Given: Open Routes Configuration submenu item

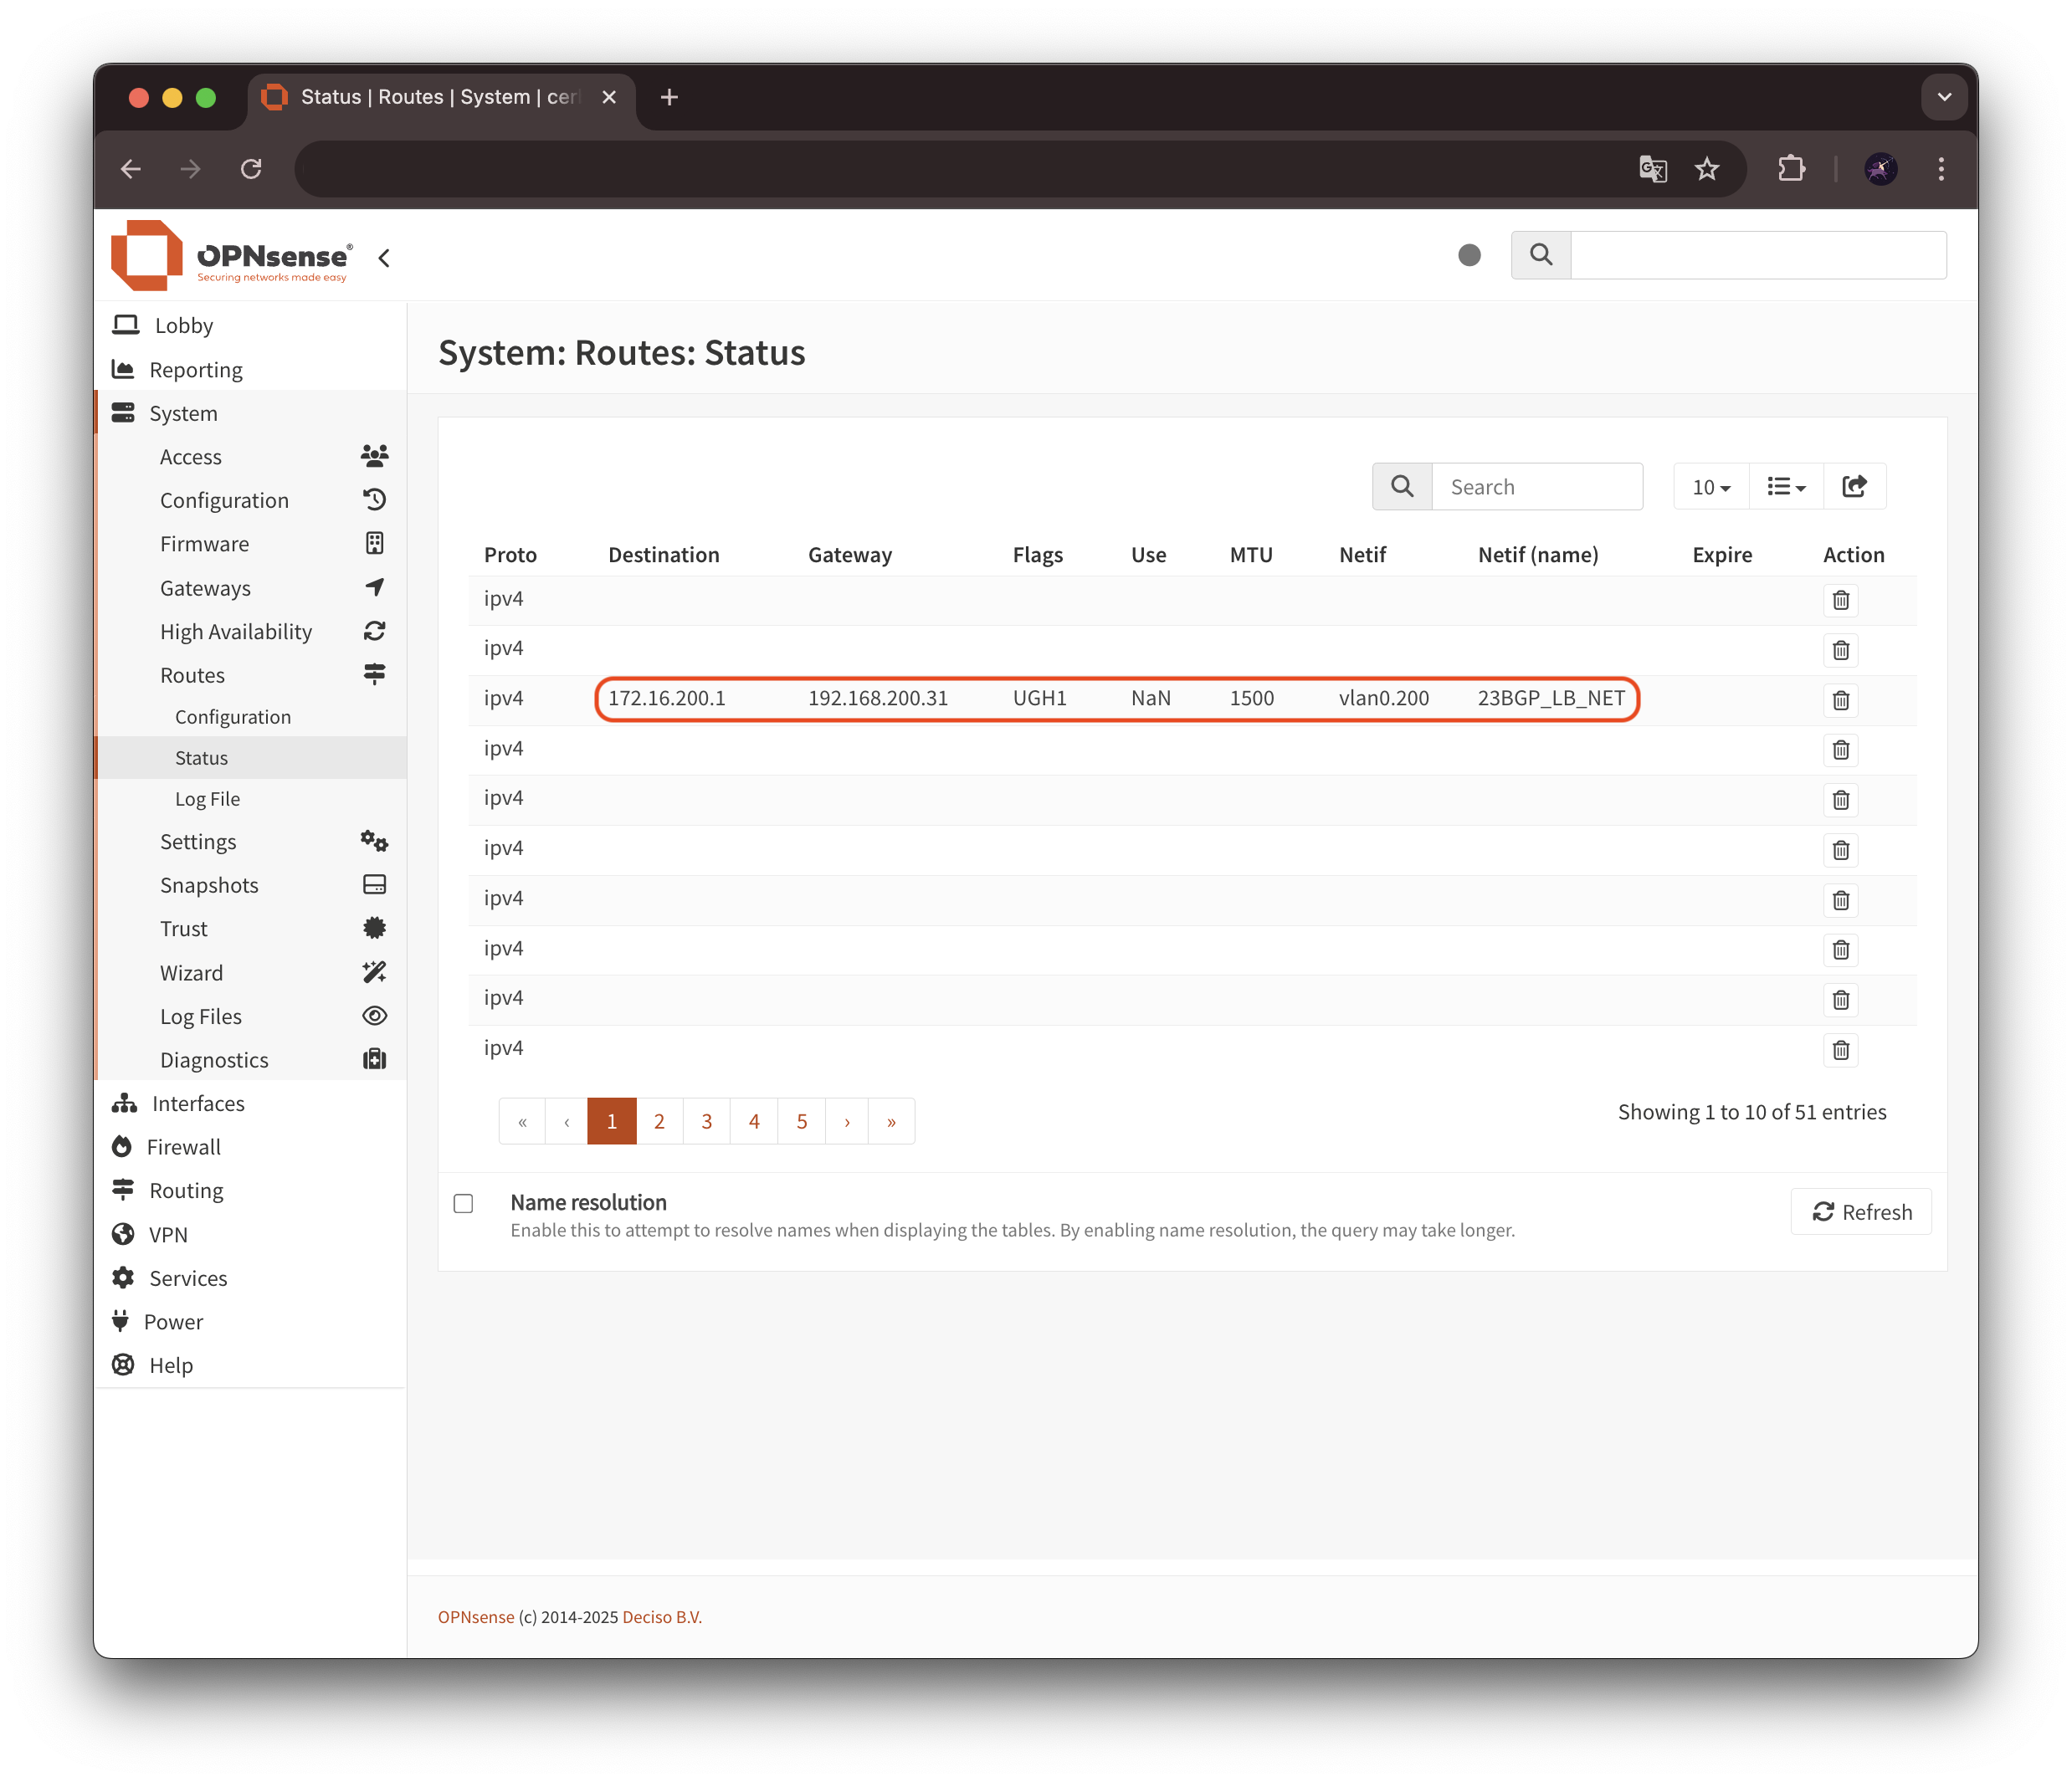Looking at the screenshot, I should coord(233,717).
